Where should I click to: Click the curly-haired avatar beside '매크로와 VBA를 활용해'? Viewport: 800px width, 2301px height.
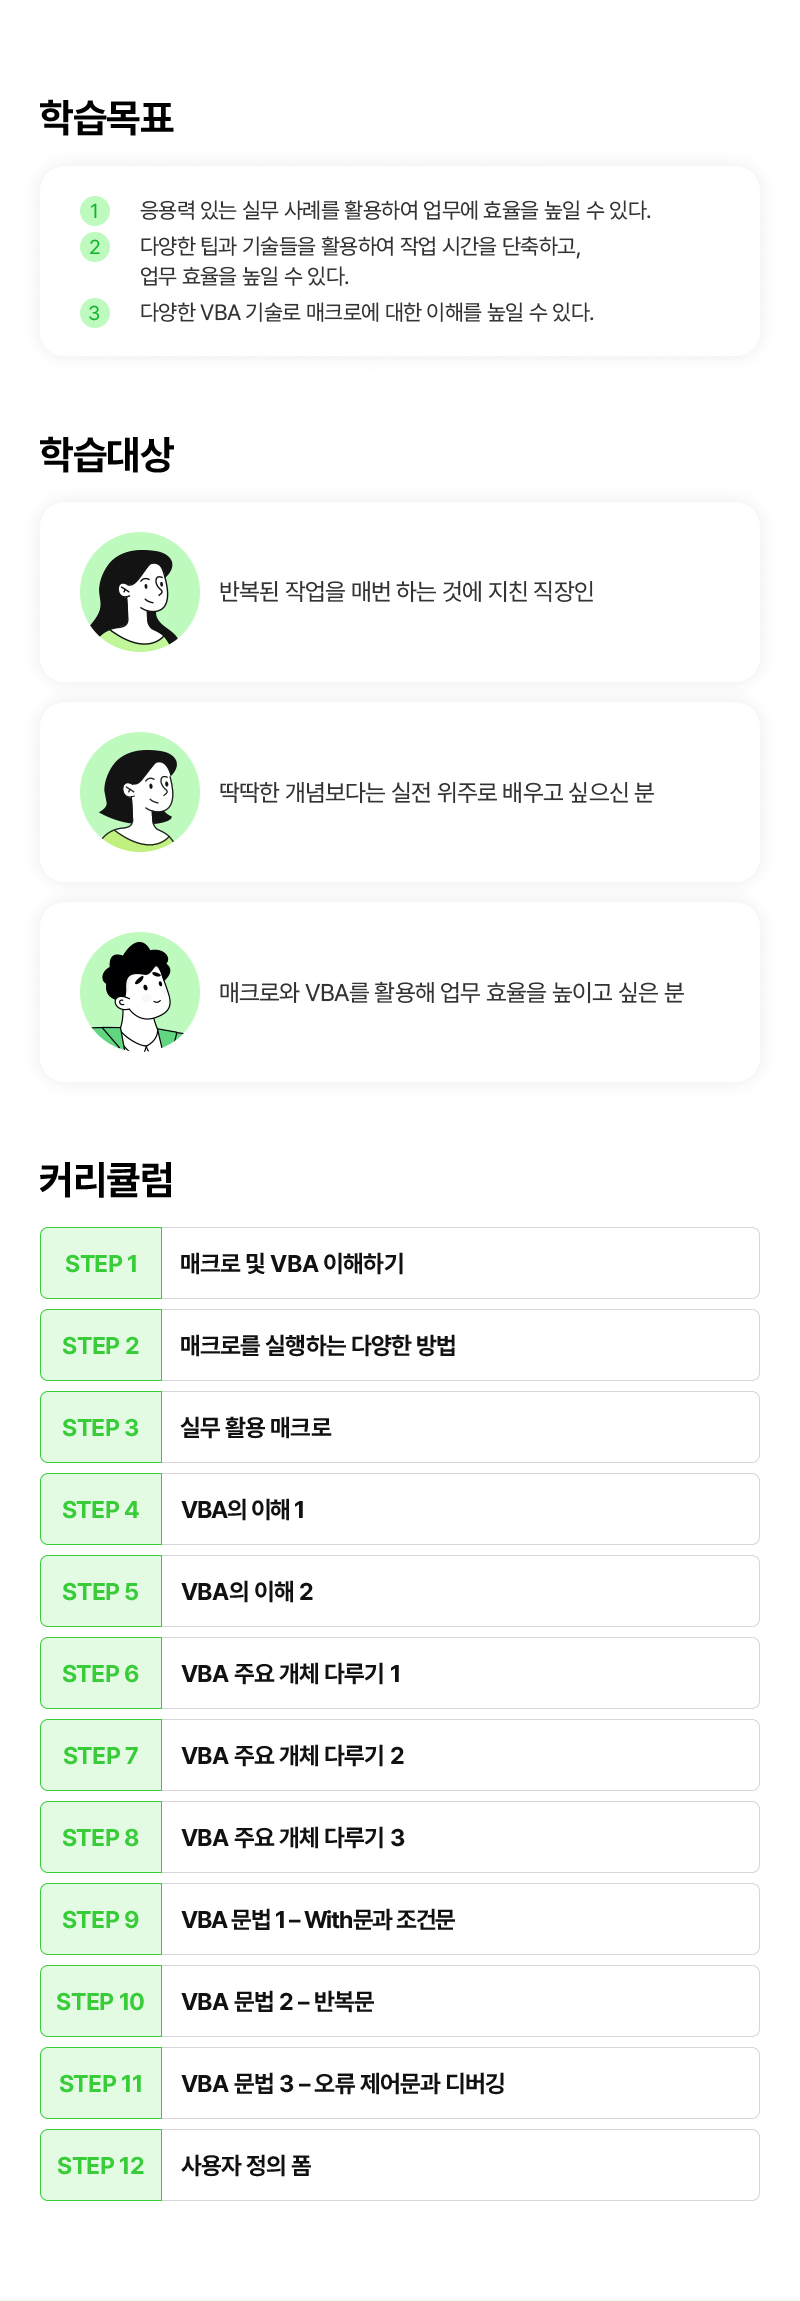[140, 992]
